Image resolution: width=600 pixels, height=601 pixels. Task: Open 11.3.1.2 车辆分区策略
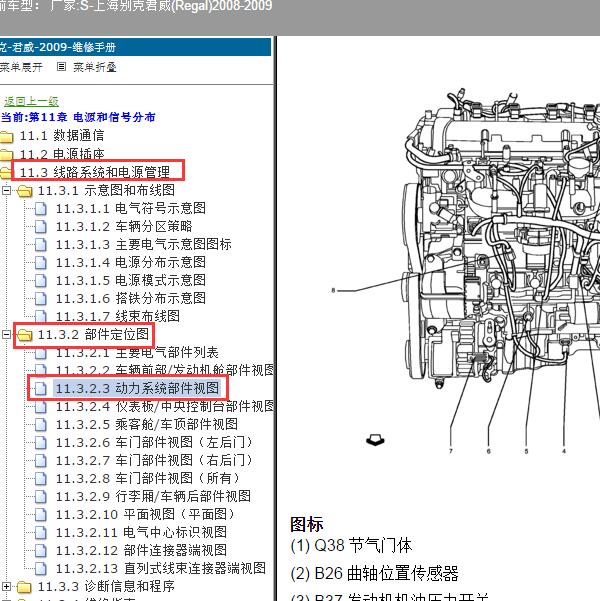pos(124,227)
